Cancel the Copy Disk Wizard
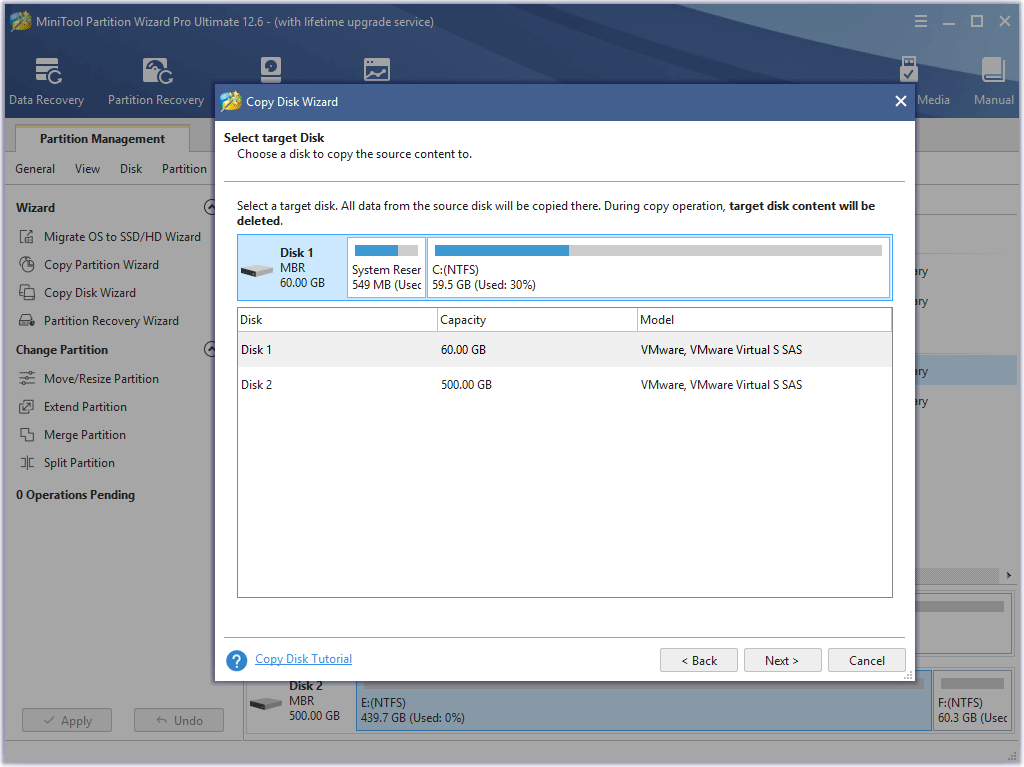The image size is (1024, 767). (x=867, y=661)
